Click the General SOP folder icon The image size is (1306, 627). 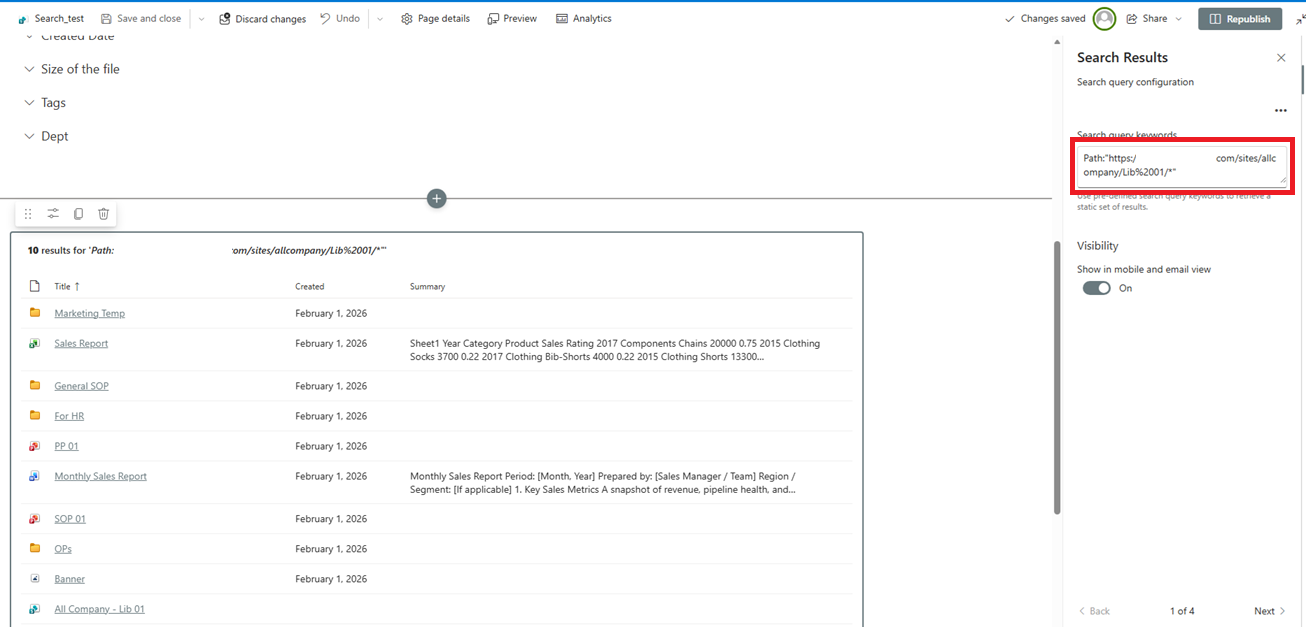point(35,385)
